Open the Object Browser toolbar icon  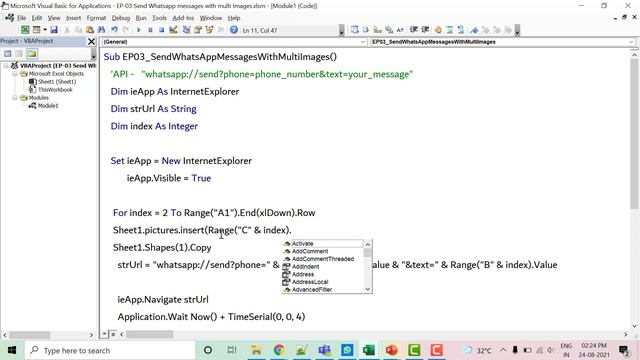coord(209,30)
